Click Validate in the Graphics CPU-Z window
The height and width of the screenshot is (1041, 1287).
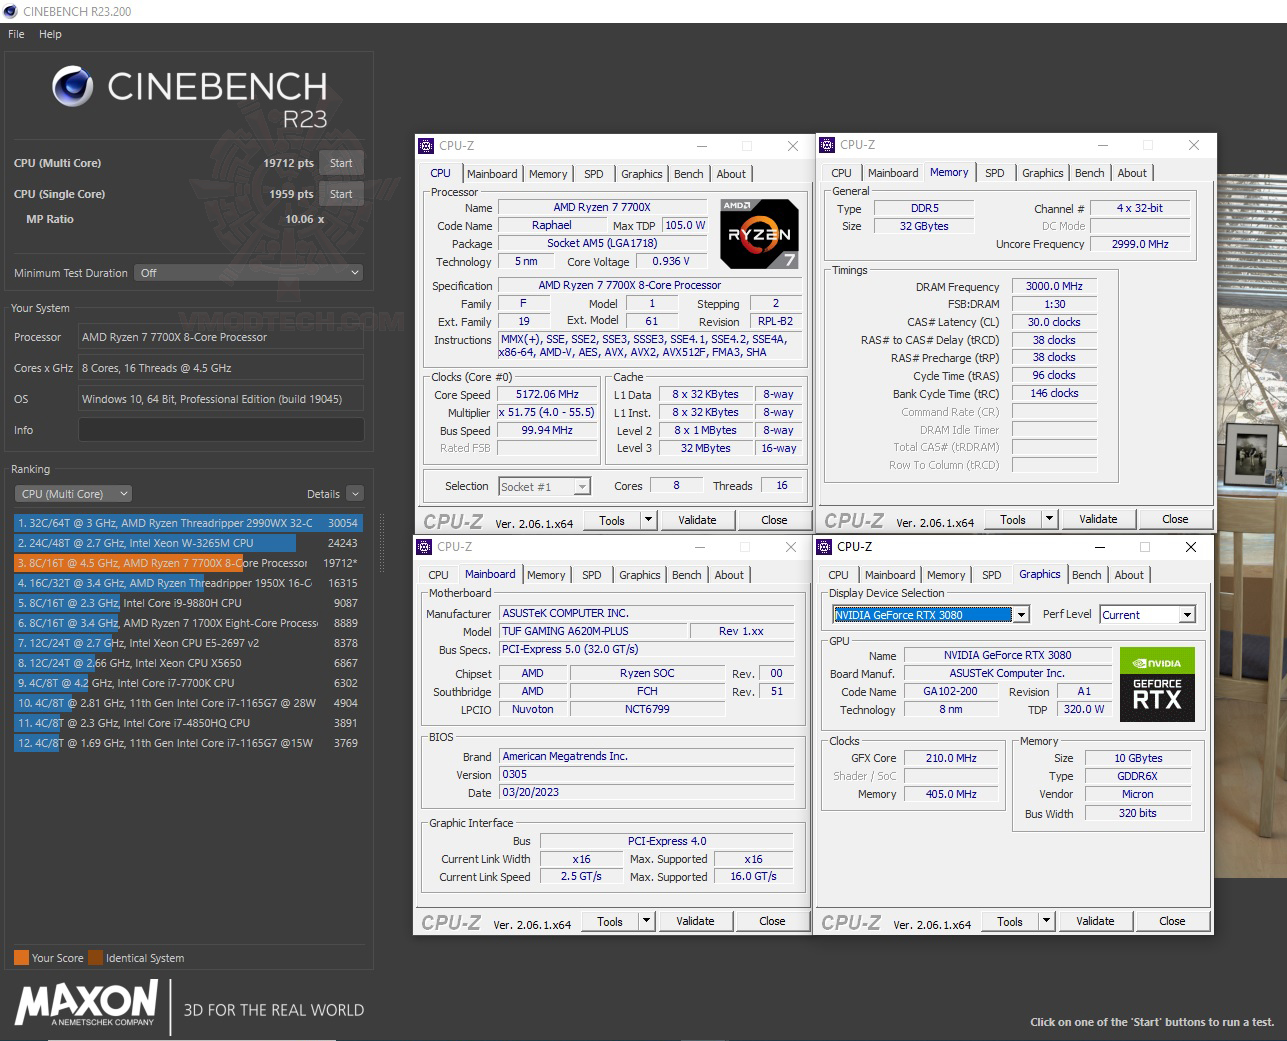pyautogui.click(x=1095, y=920)
